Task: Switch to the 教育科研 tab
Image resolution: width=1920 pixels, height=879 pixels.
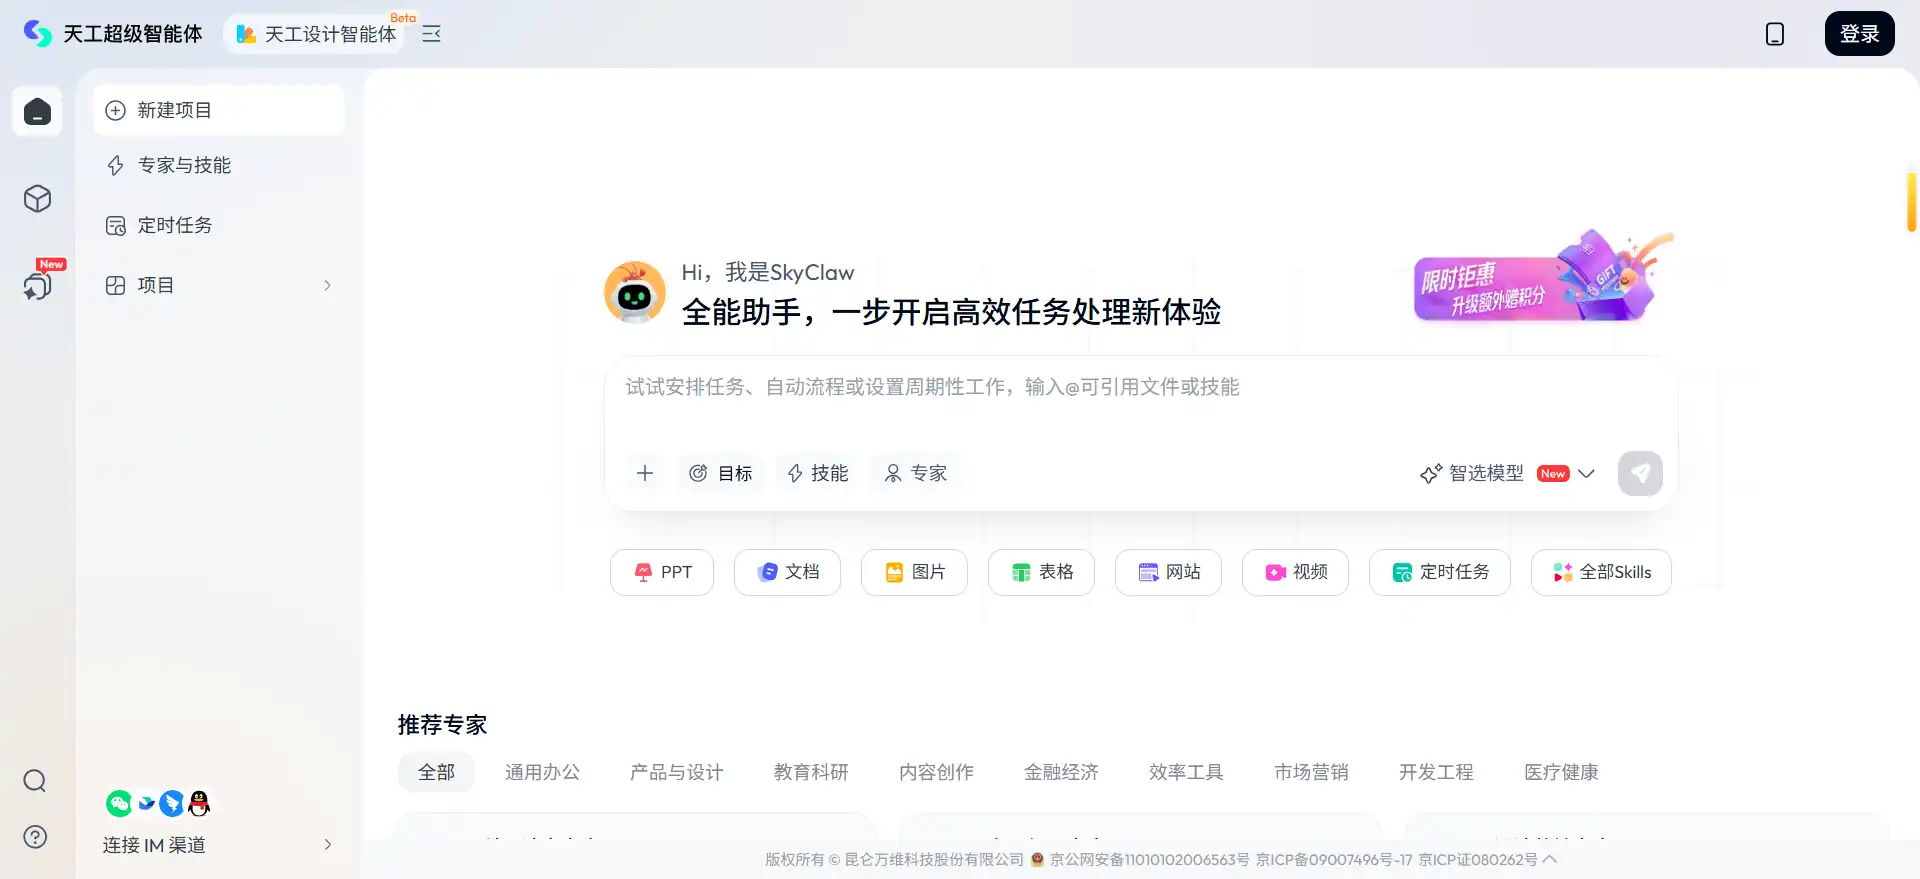Action: pyautogui.click(x=811, y=772)
